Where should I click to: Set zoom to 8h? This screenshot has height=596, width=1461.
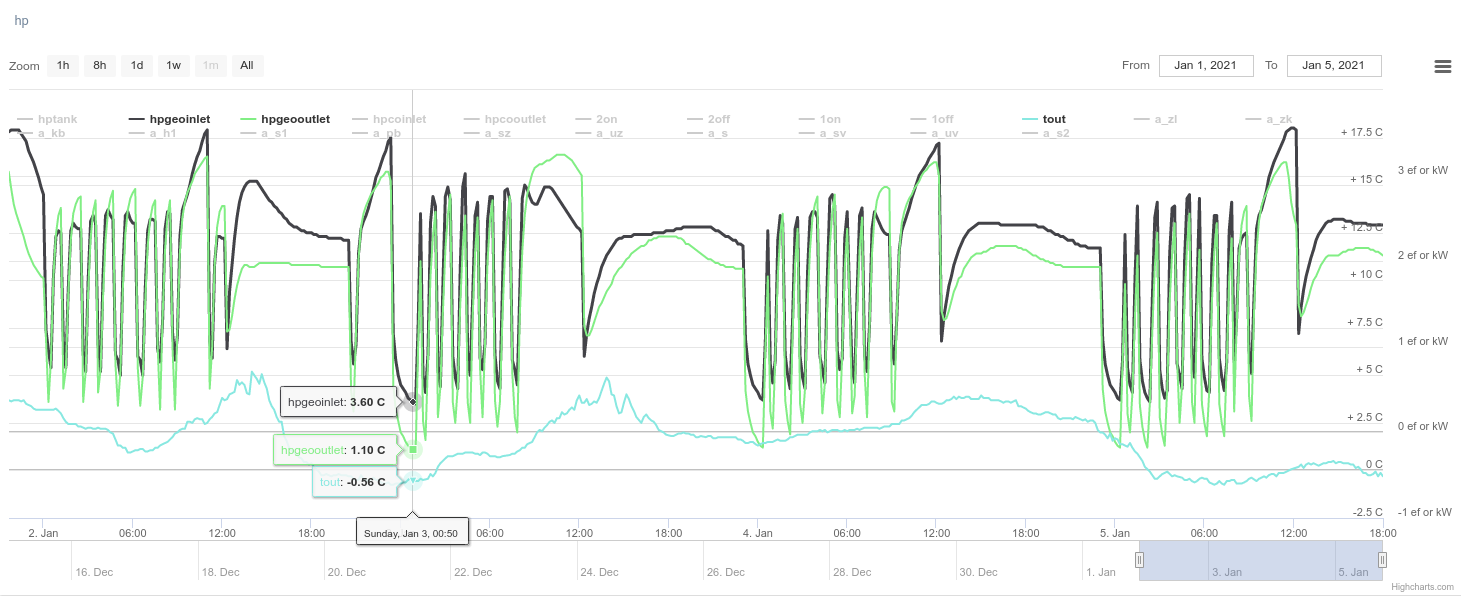coord(100,66)
